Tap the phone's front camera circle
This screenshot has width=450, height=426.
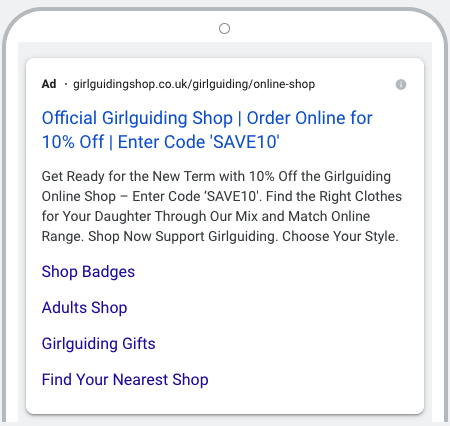click(224, 29)
